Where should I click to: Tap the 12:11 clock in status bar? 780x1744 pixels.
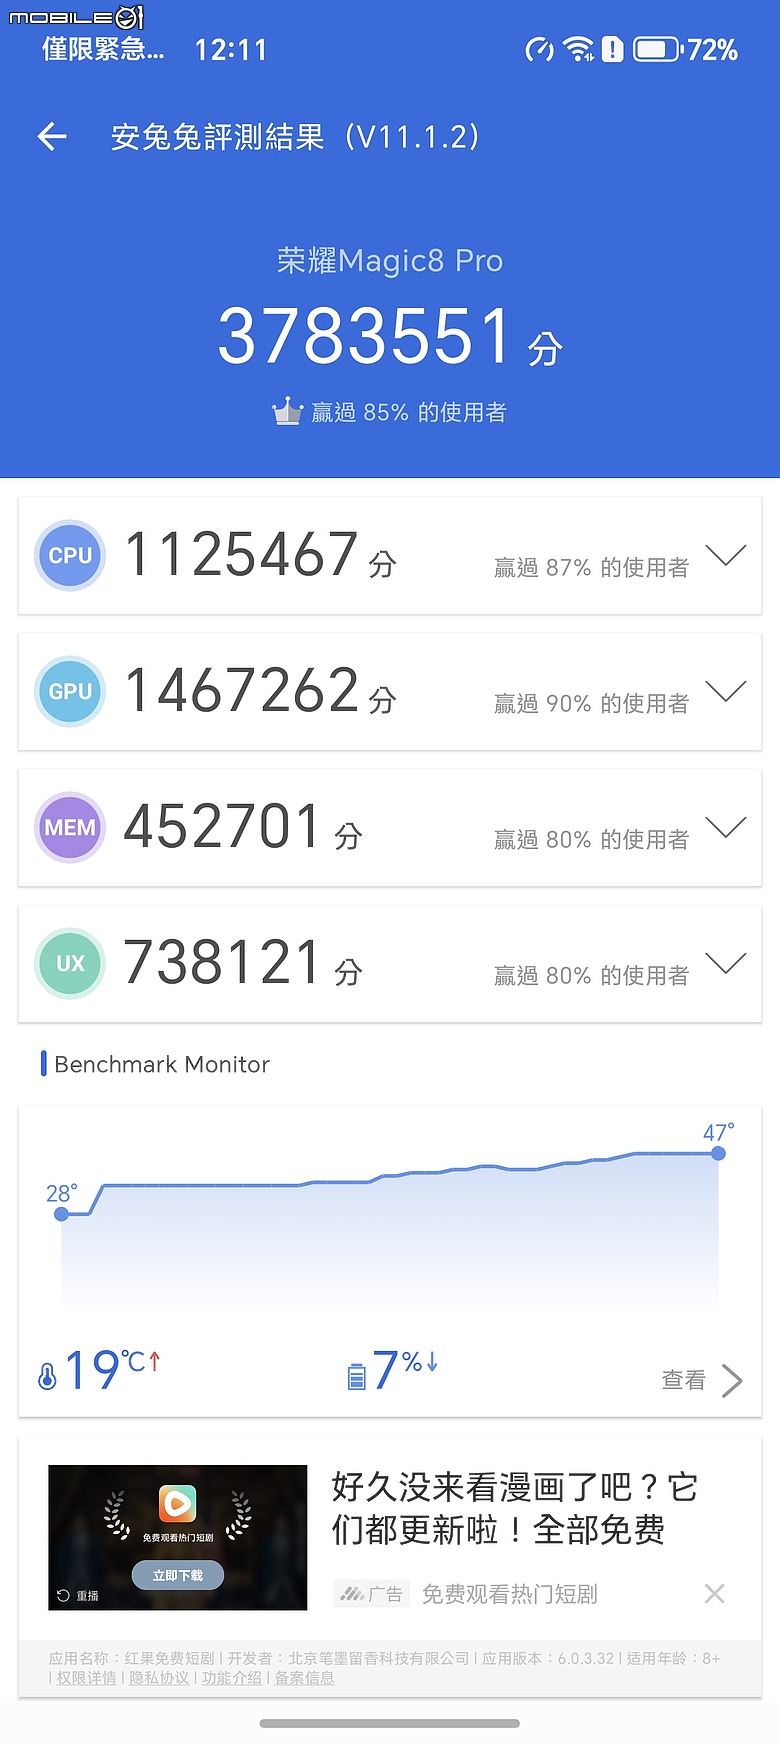[x=231, y=50]
